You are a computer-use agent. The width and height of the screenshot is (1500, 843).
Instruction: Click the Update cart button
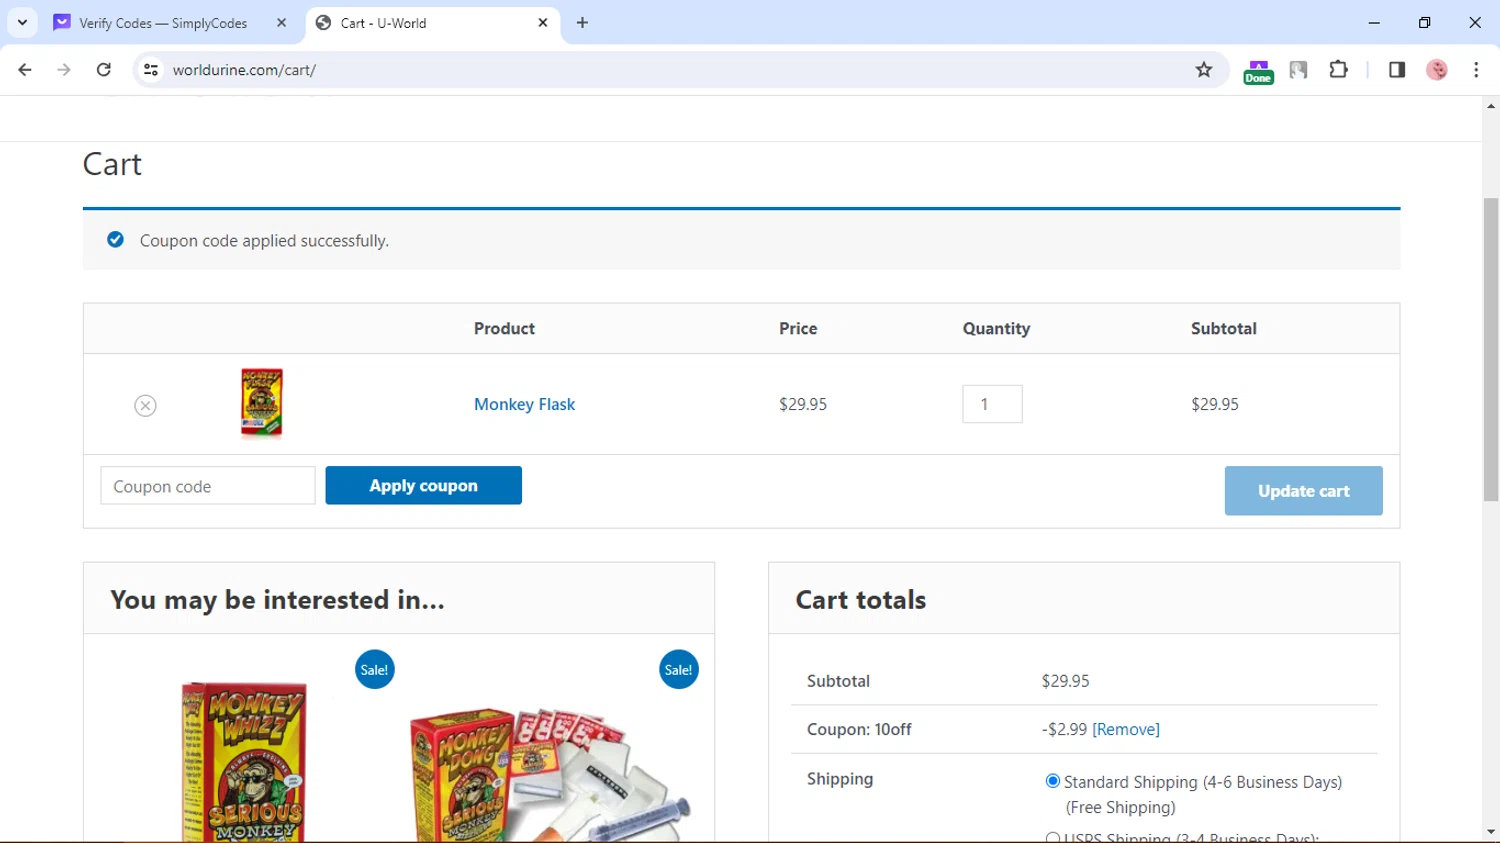(1303, 491)
